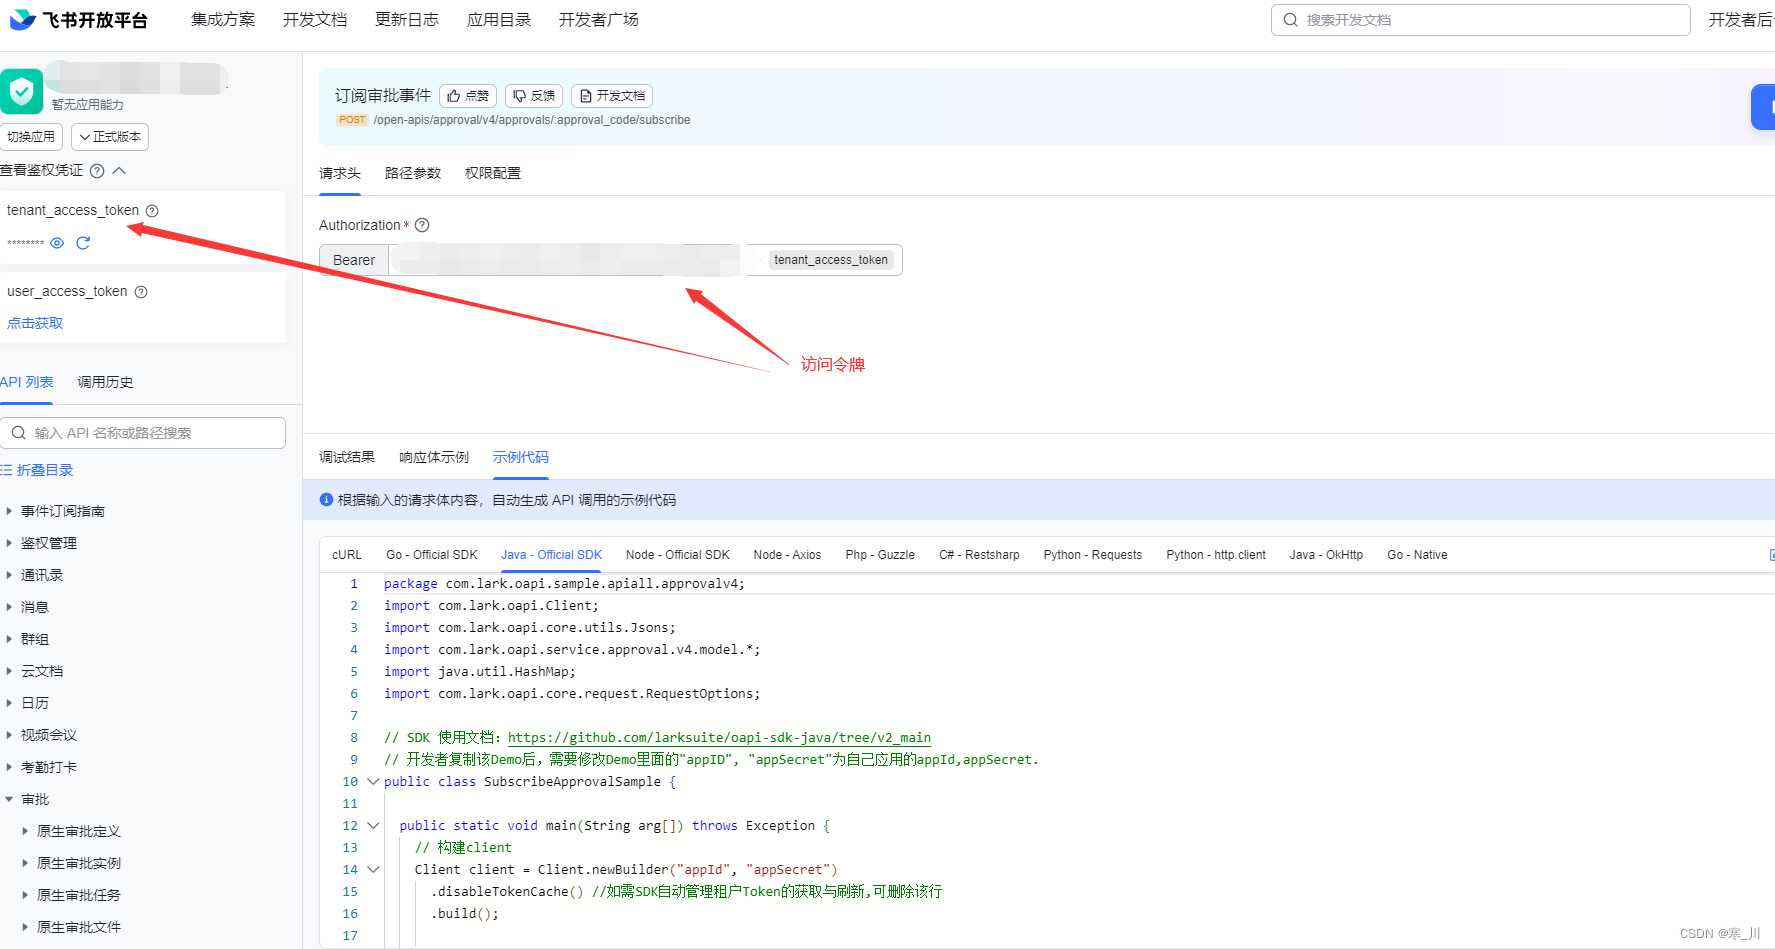
Task: Click the green shield app icon
Action: coord(21,91)
